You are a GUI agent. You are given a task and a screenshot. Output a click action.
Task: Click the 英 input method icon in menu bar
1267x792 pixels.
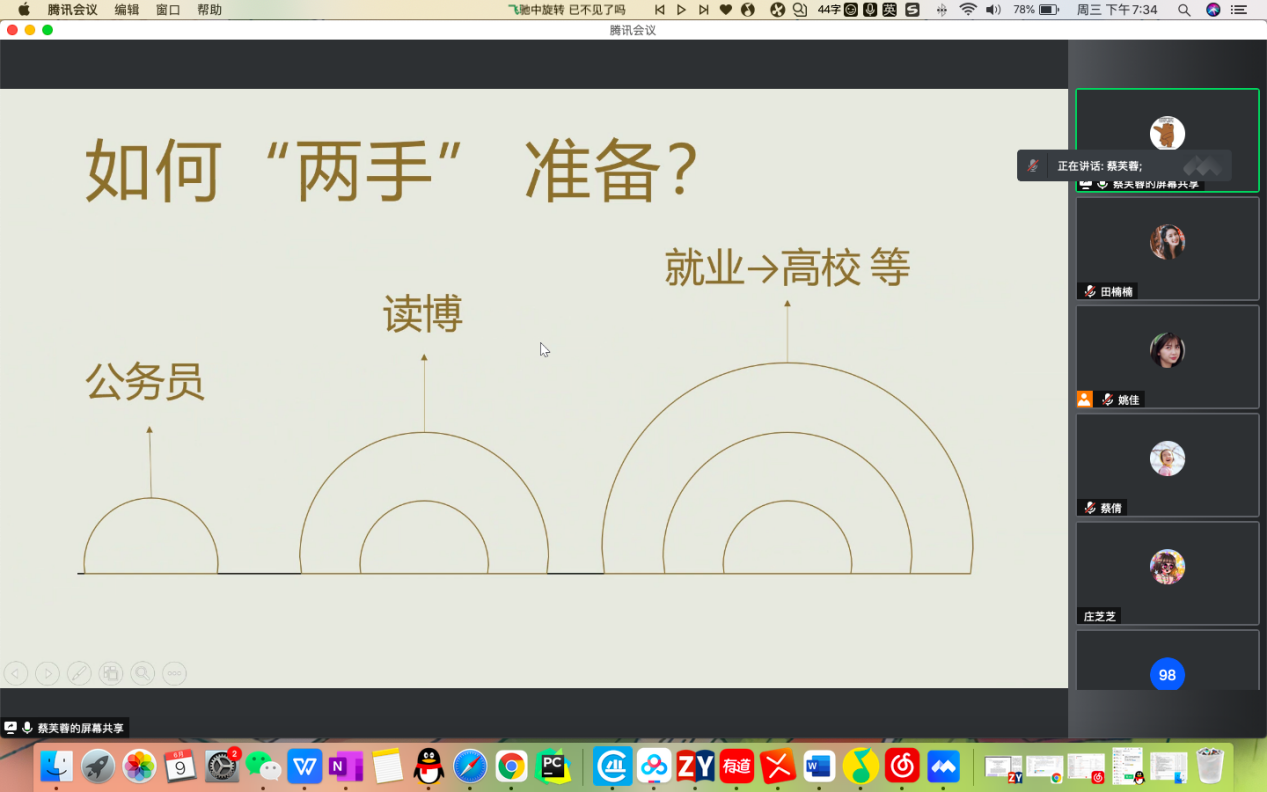(x=891, y=10)
